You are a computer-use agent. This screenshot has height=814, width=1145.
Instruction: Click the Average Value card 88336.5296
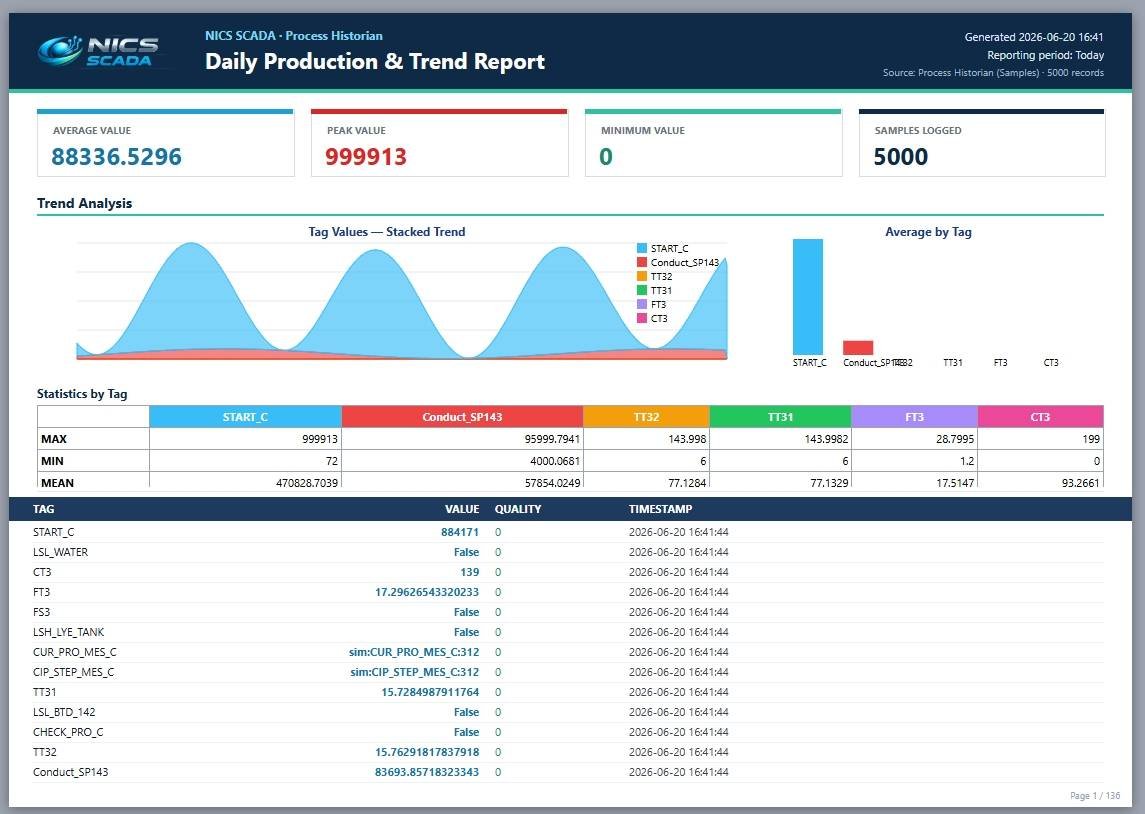point(166,143)
